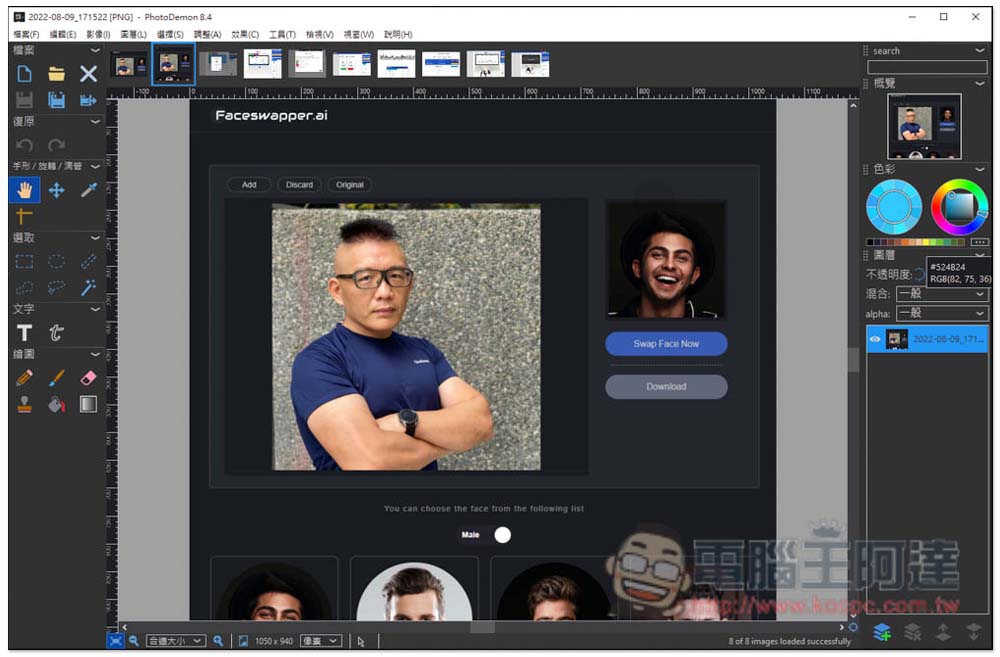
Task: Open the 混合 blend mode dropdown
Action: coord(942,293)
